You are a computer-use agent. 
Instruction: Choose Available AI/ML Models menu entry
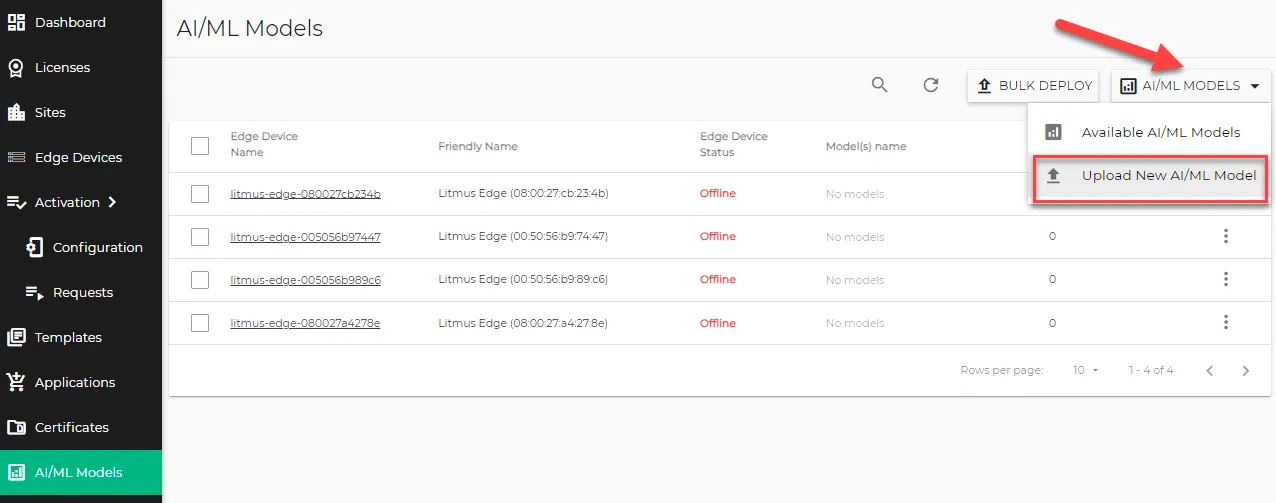pos(1149,132)
